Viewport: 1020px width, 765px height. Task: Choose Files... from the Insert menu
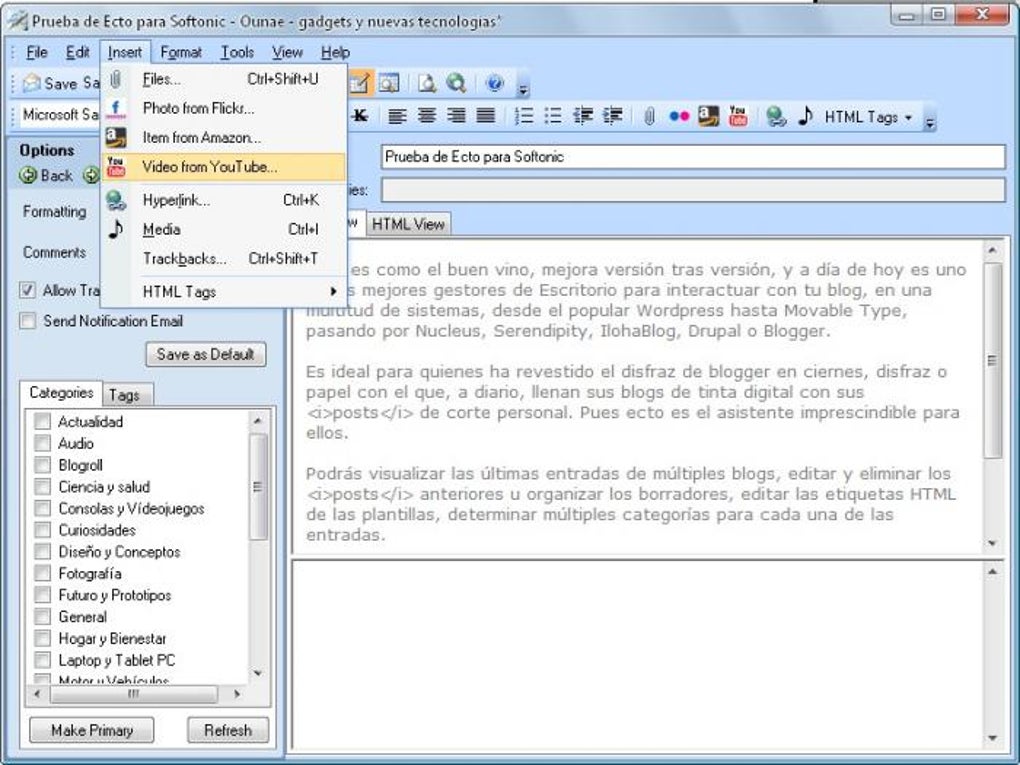(x=224, y=79)
